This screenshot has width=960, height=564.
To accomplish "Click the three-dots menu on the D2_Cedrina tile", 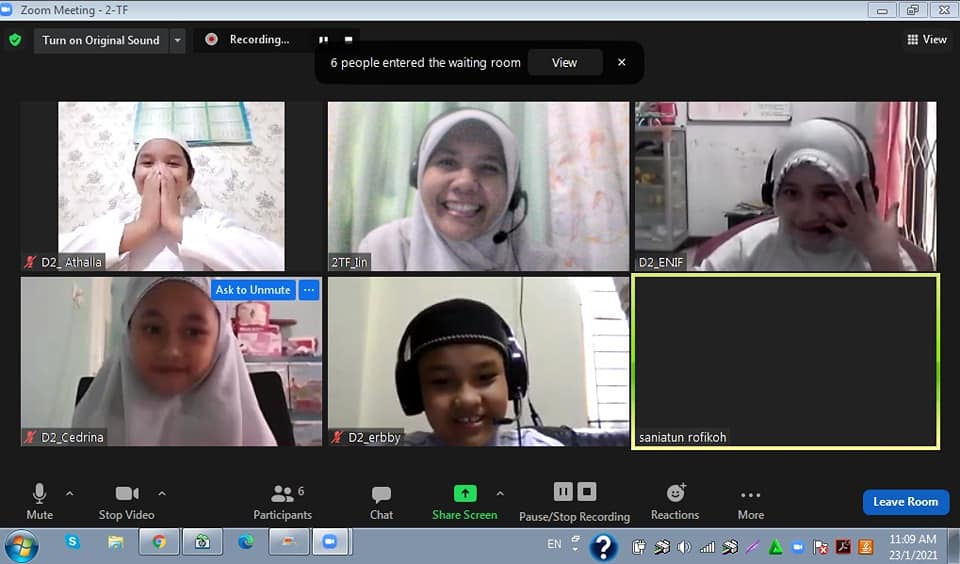I will tap(309, 290).
